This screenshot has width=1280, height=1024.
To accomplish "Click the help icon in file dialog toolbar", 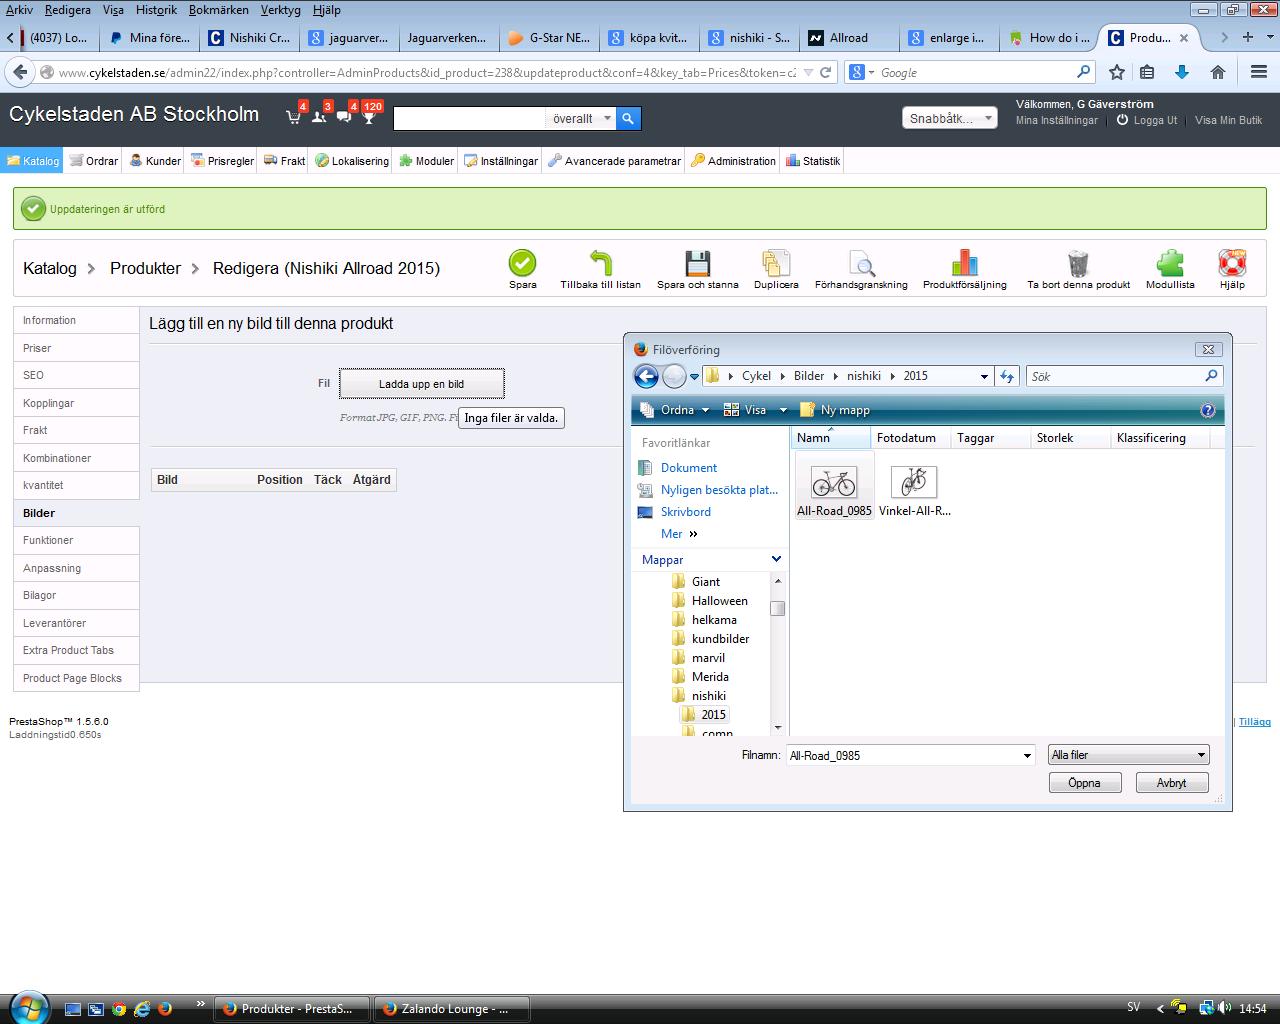I will 1207,410.
